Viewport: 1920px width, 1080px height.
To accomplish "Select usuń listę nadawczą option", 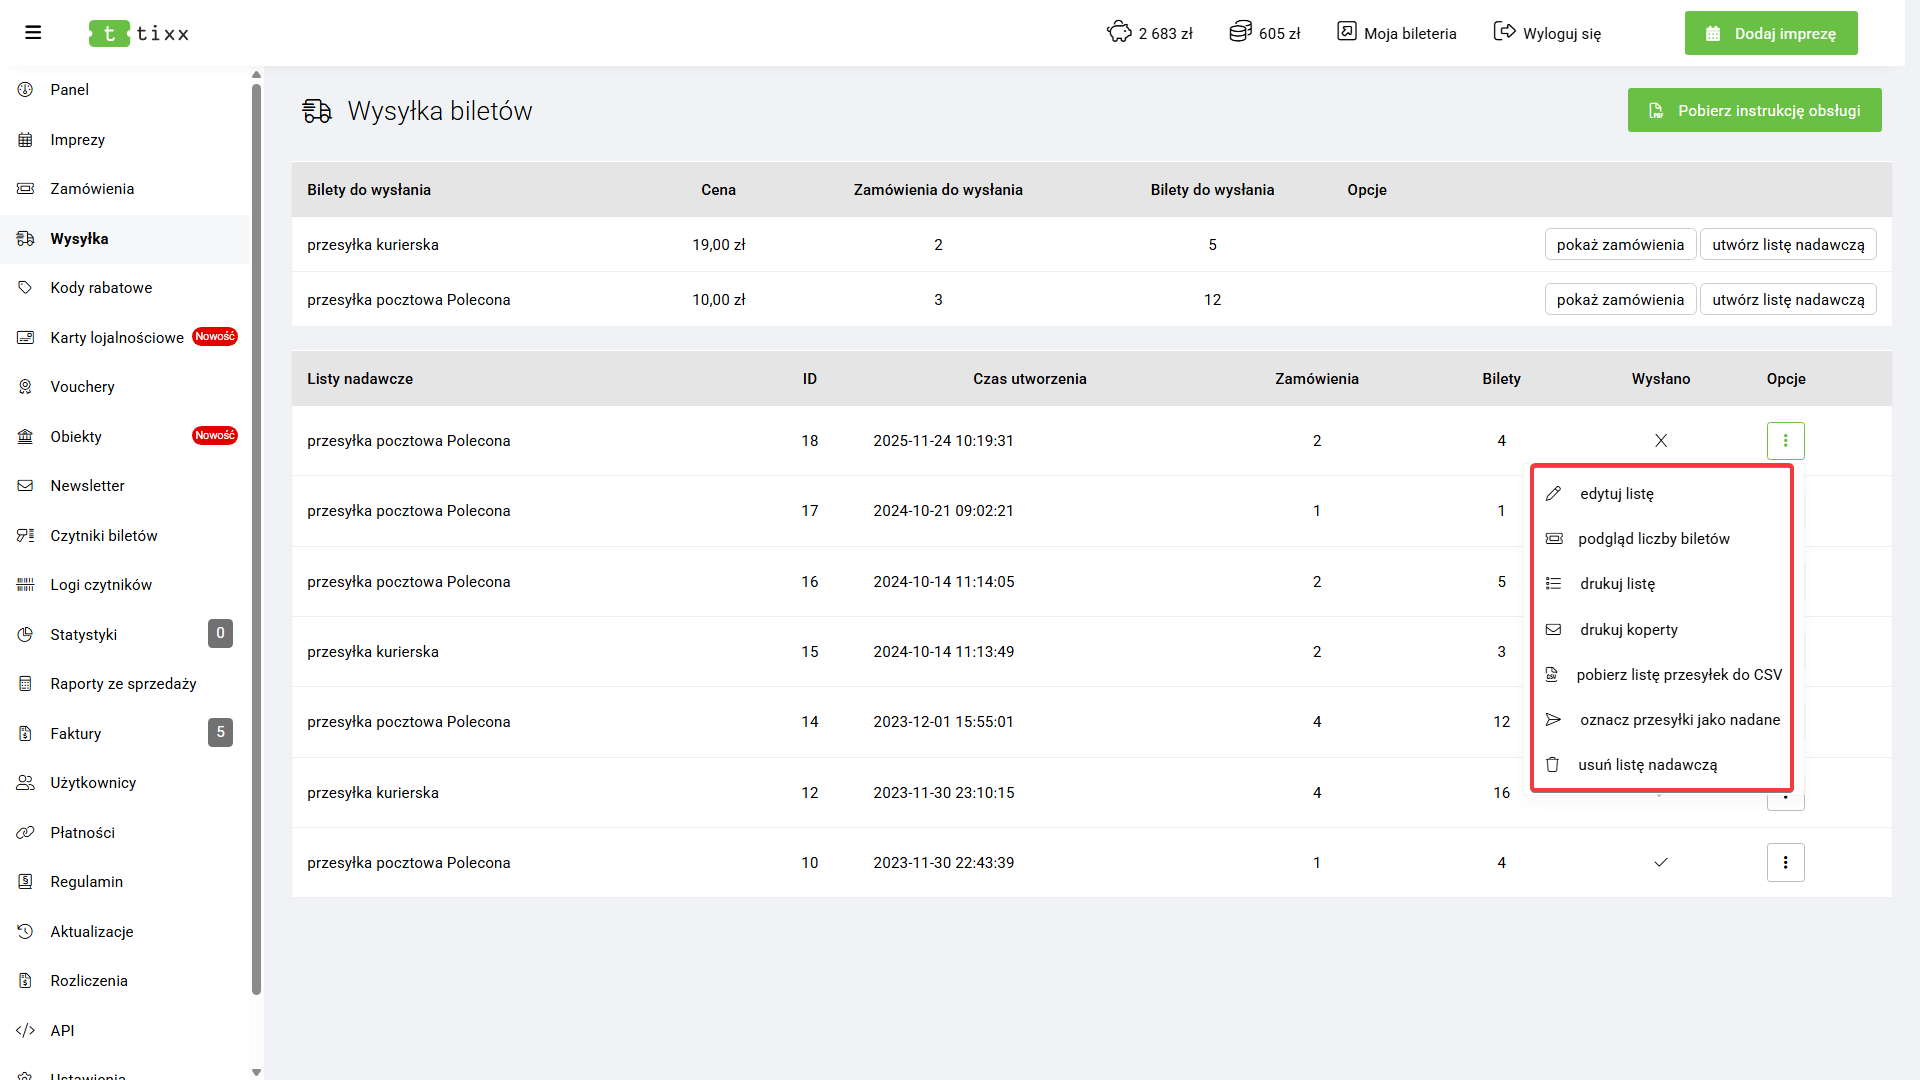I will [1647, 765].
